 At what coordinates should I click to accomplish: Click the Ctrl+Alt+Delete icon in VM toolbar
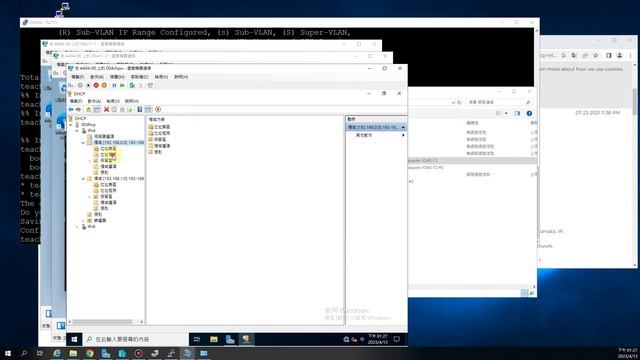tap(71, 85)
